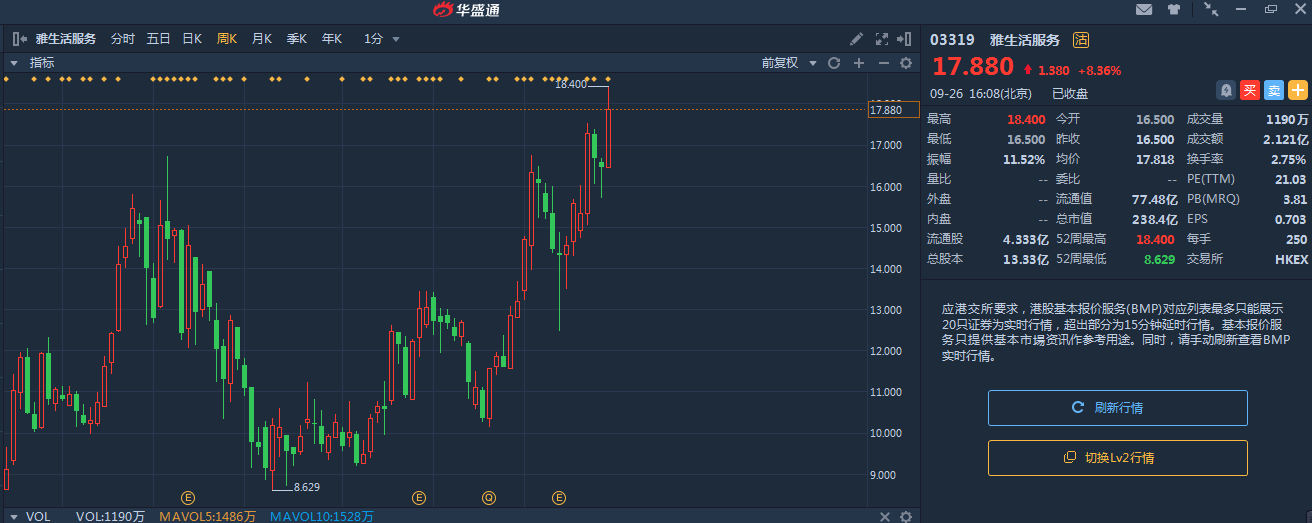
Task: Click the 切换Lv2行情 button
Action: tap(1117, 458)
